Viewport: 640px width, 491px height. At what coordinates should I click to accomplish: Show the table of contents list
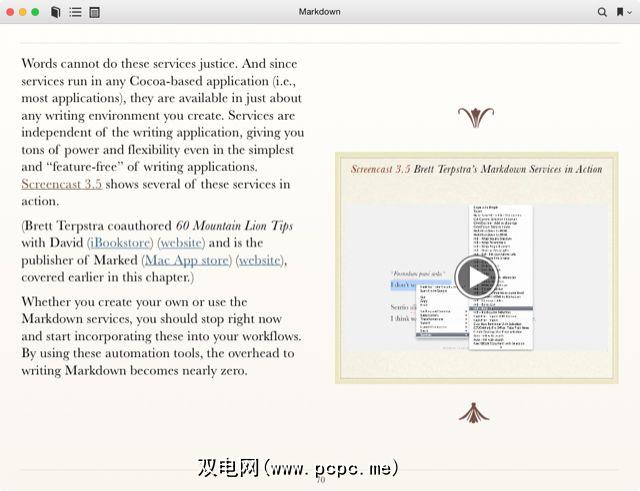click(x=75, y=12)
